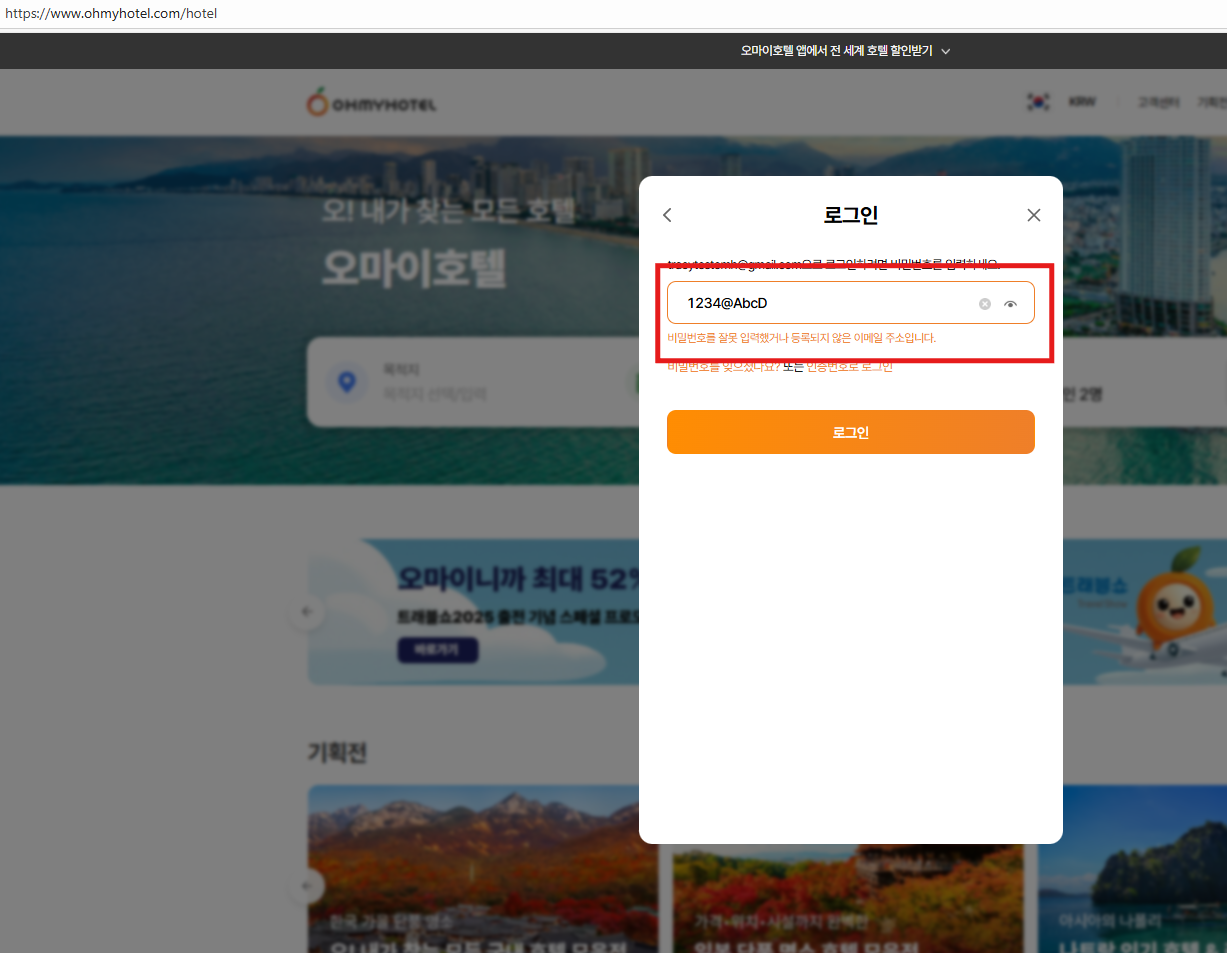This screenshot has height=953, width=1227.
Task: Expand the 오마이호텔 앱 discount banner chevron
Action: tap(946, 51)
